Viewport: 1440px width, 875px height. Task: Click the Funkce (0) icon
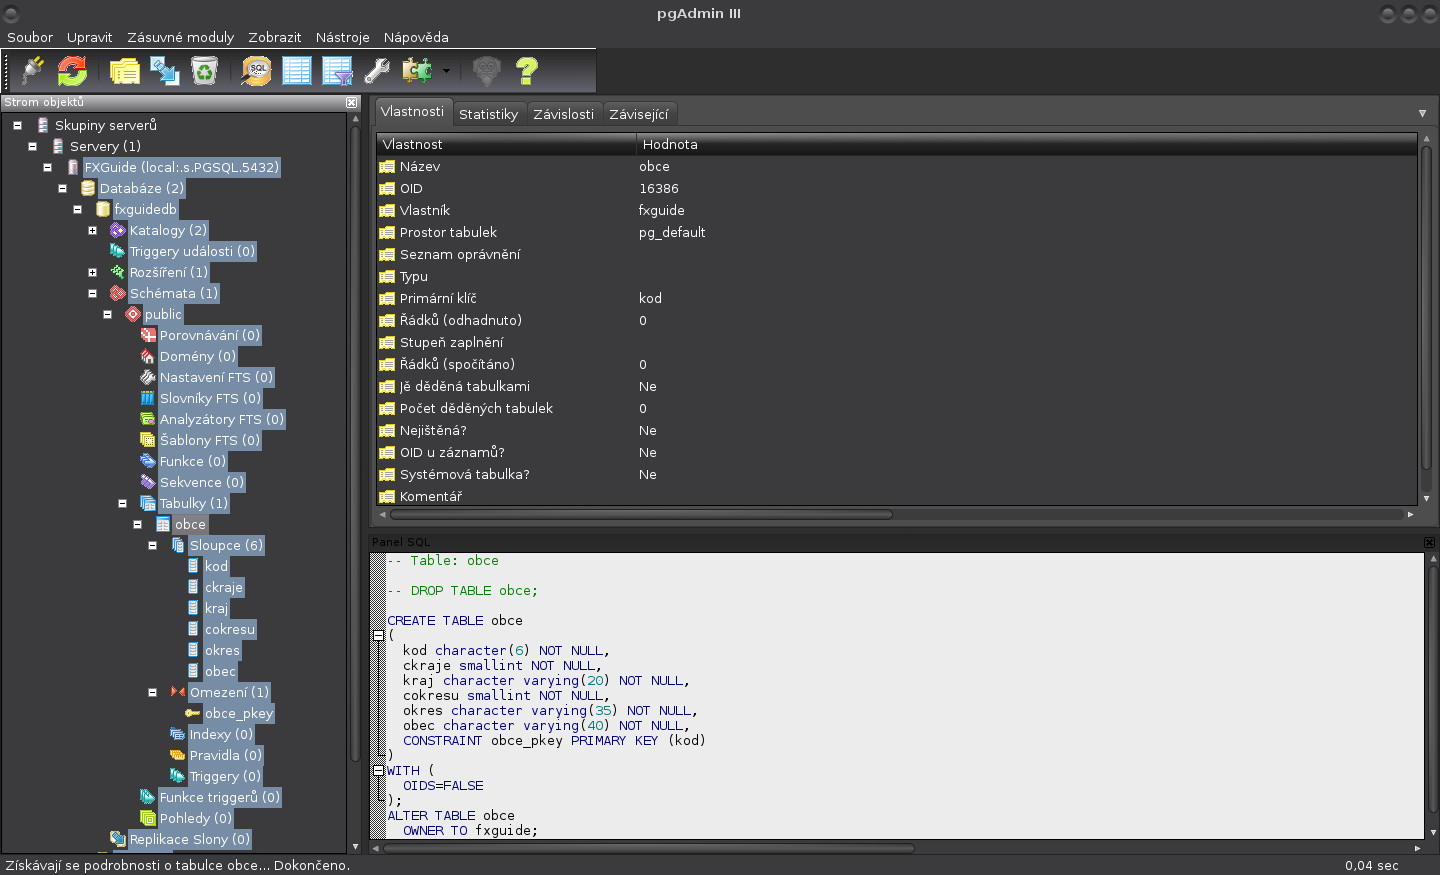pyautogui.click(x=148, y=461)
